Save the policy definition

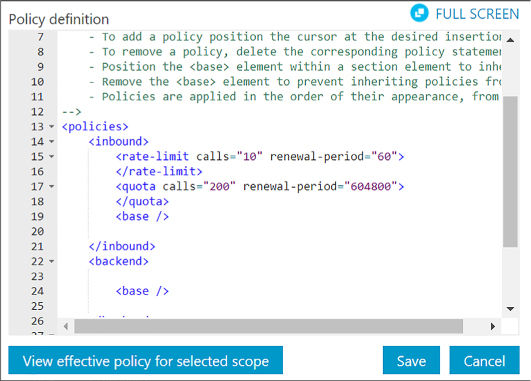[411, 360]
